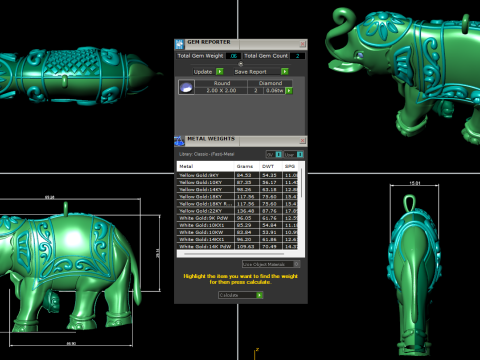Toggle the User library switch
Viewport: 480px width, 360px height.
point(300,154)
